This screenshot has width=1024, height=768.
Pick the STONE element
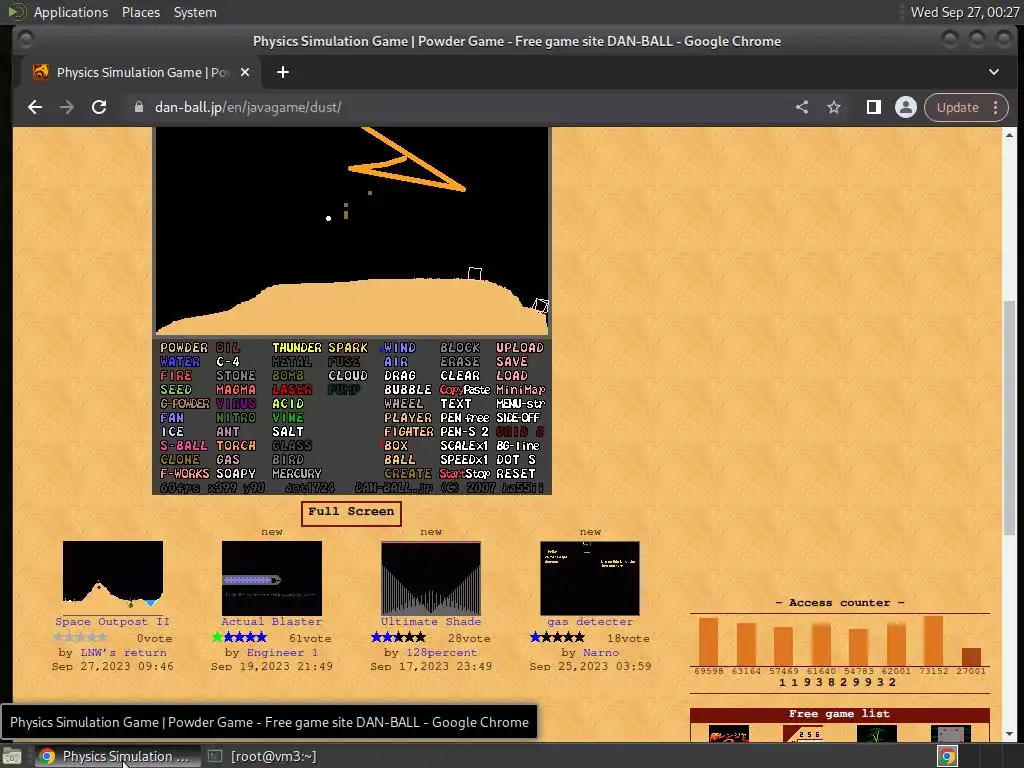coord(236,376)
